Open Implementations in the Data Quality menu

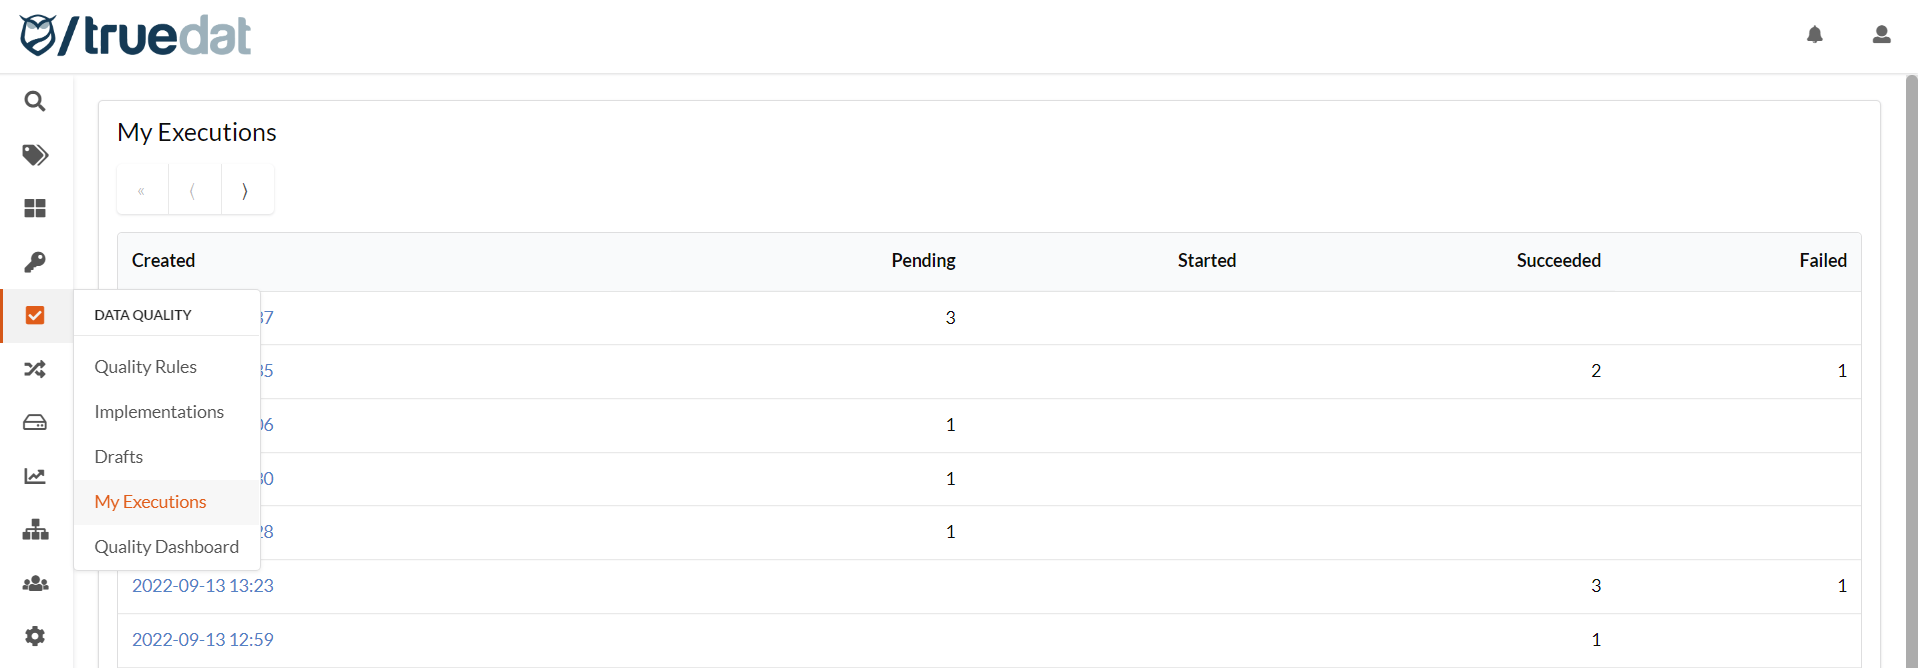[159, 412]
